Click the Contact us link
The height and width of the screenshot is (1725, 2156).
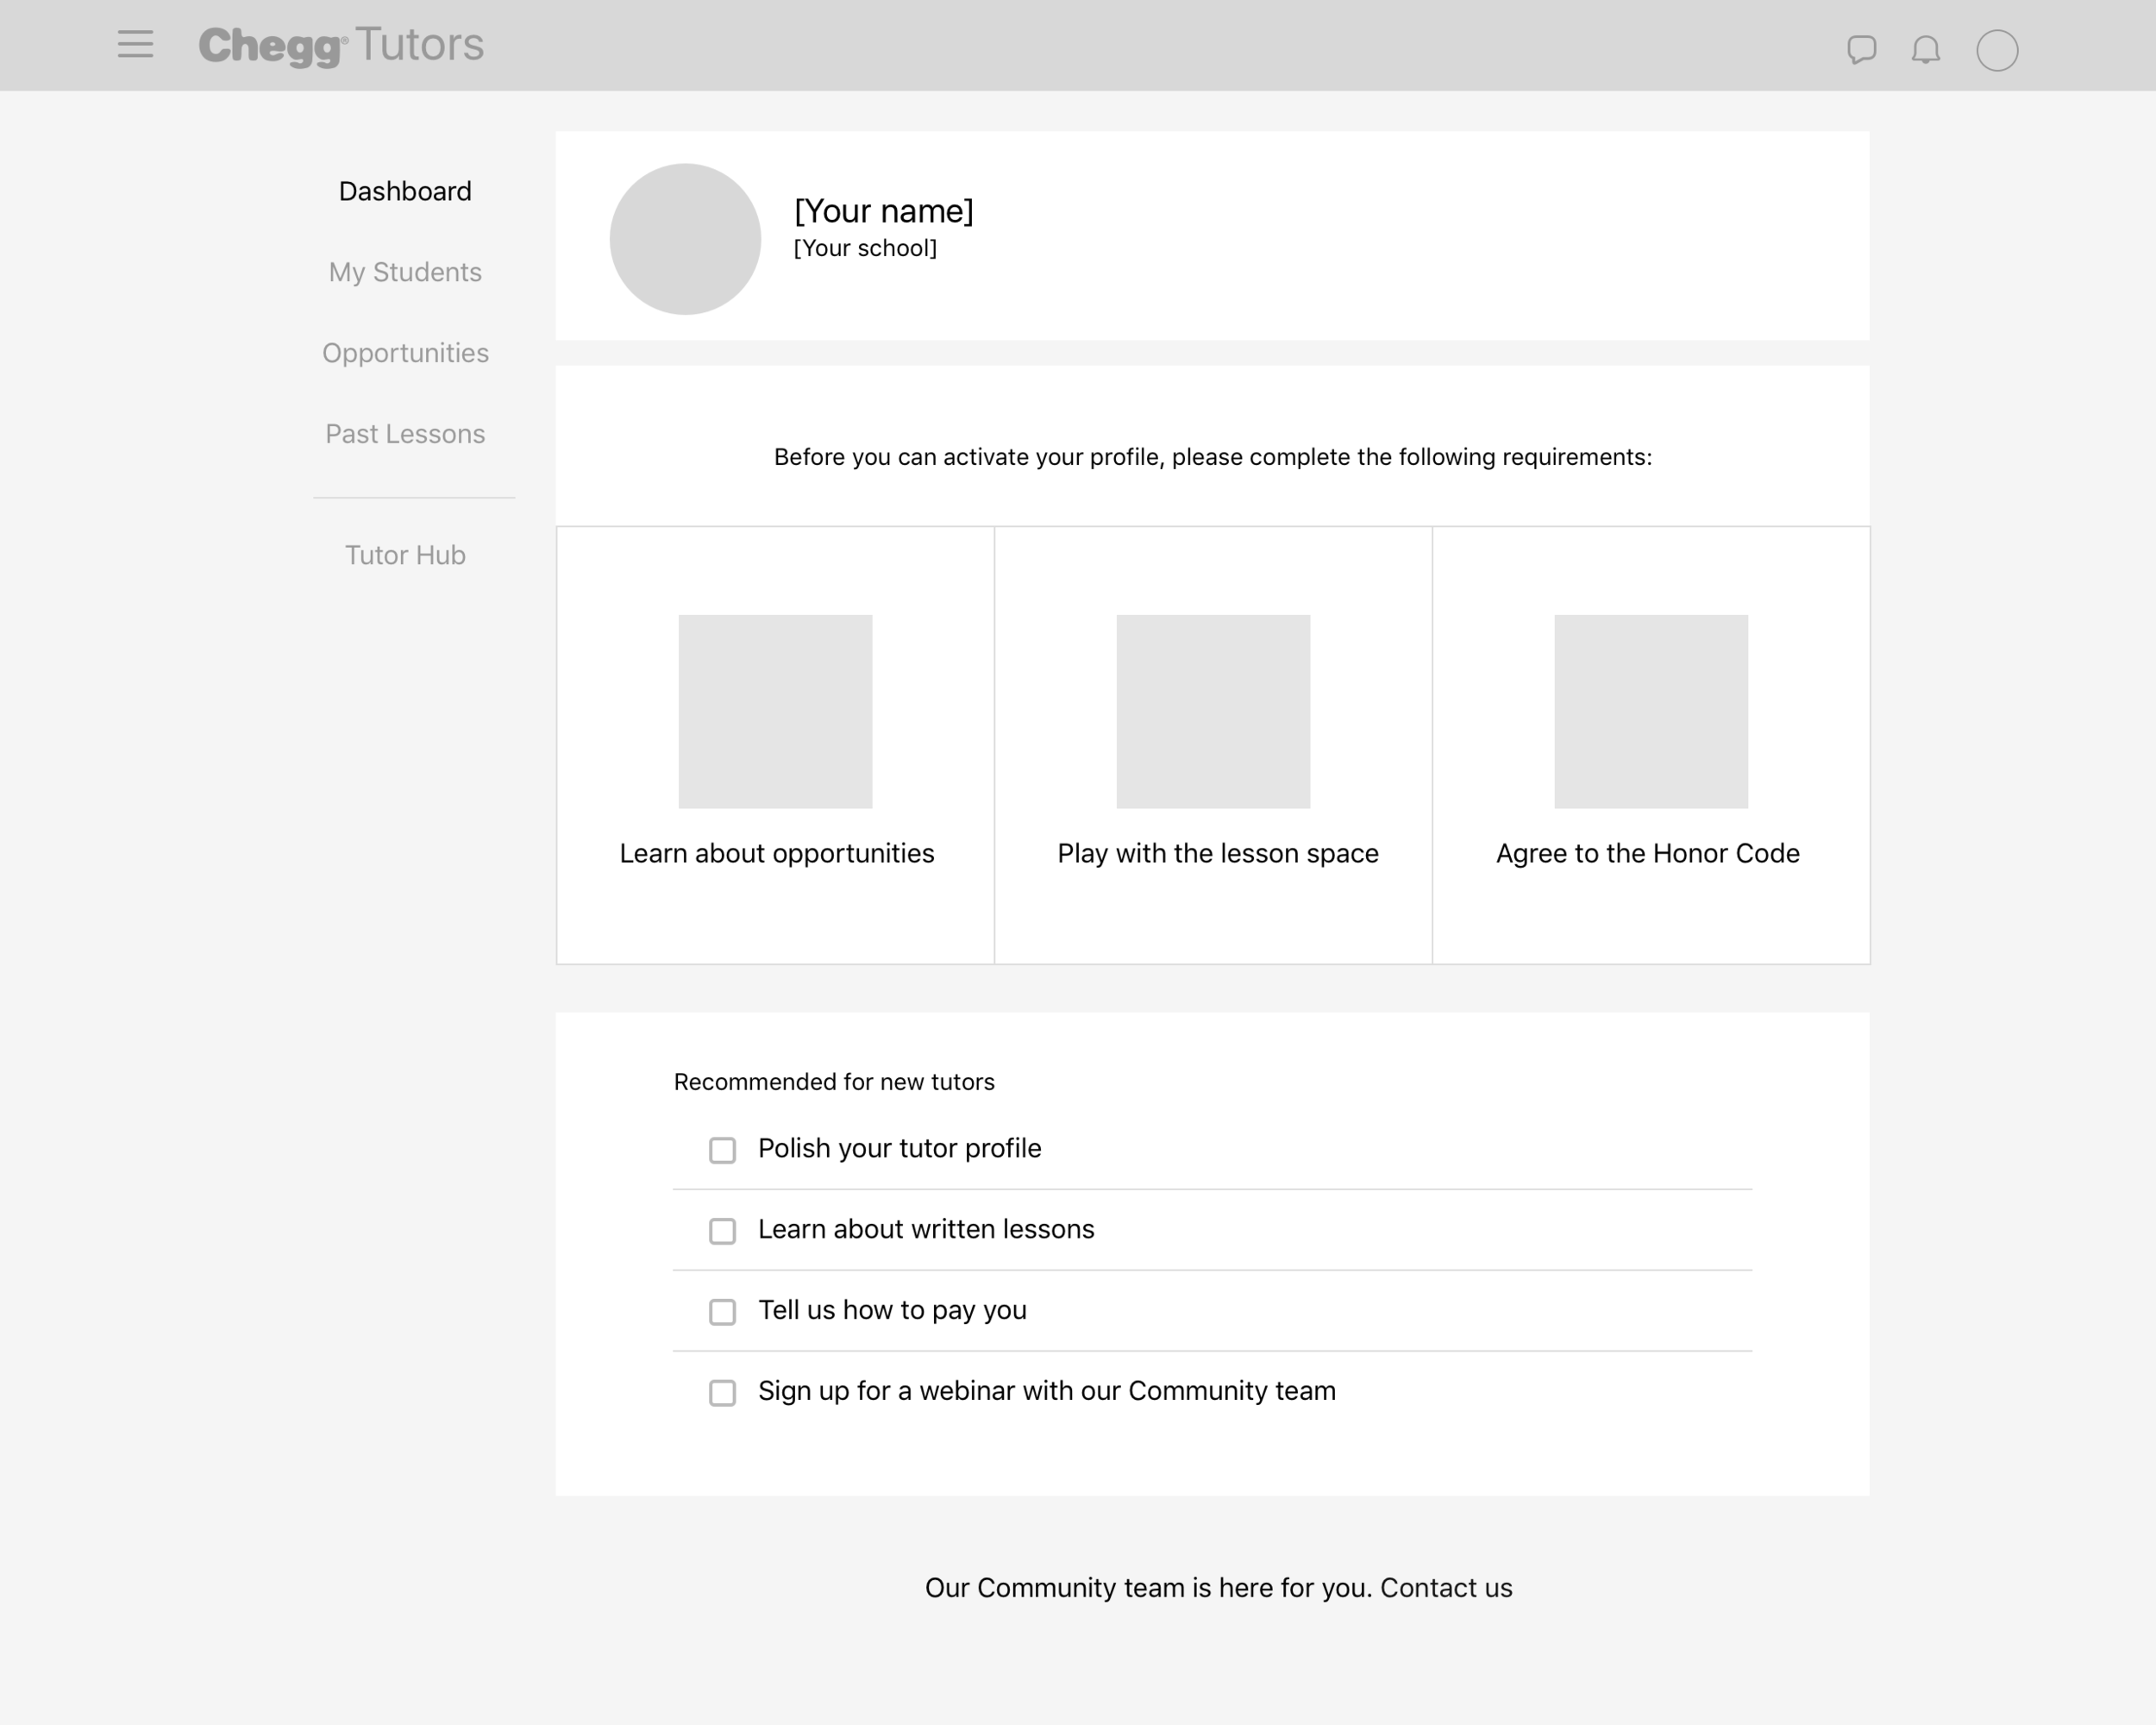pos(1446,1588)
